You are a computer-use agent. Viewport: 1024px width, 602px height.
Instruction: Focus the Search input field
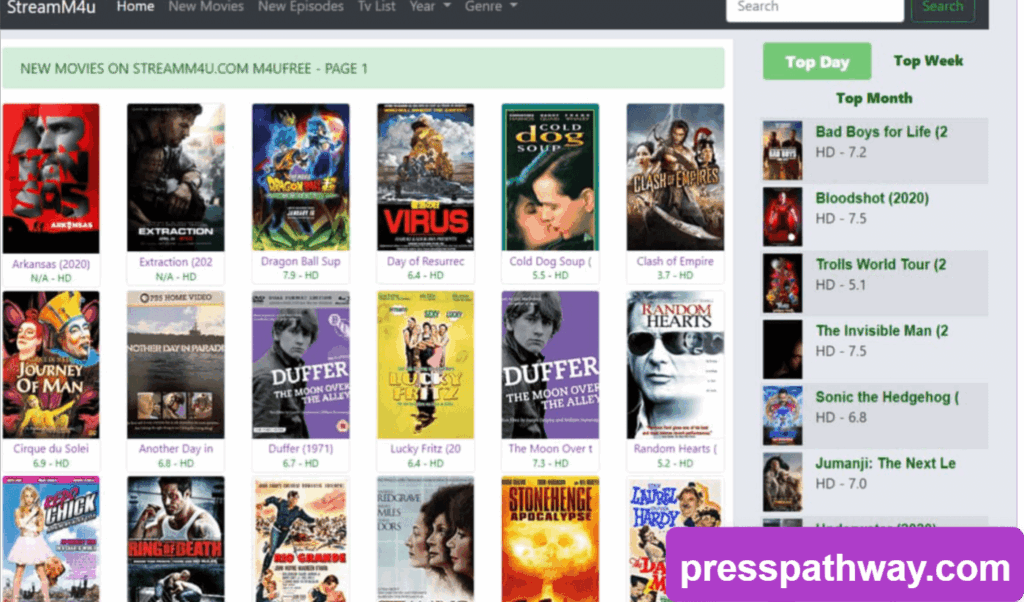[814, 8]
